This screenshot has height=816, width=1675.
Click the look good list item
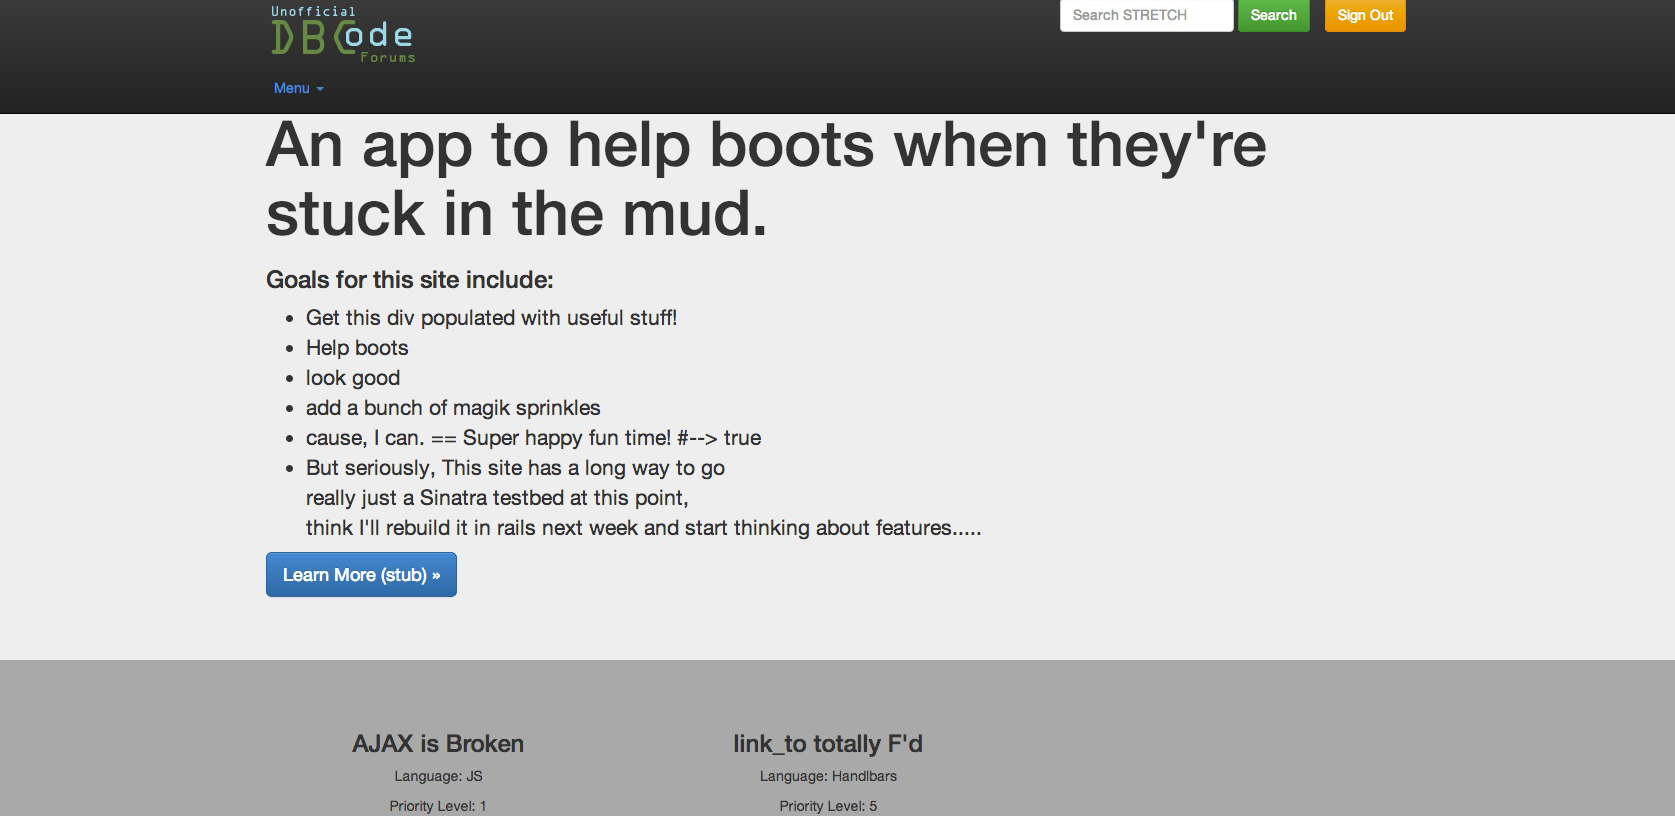point(353,378)
